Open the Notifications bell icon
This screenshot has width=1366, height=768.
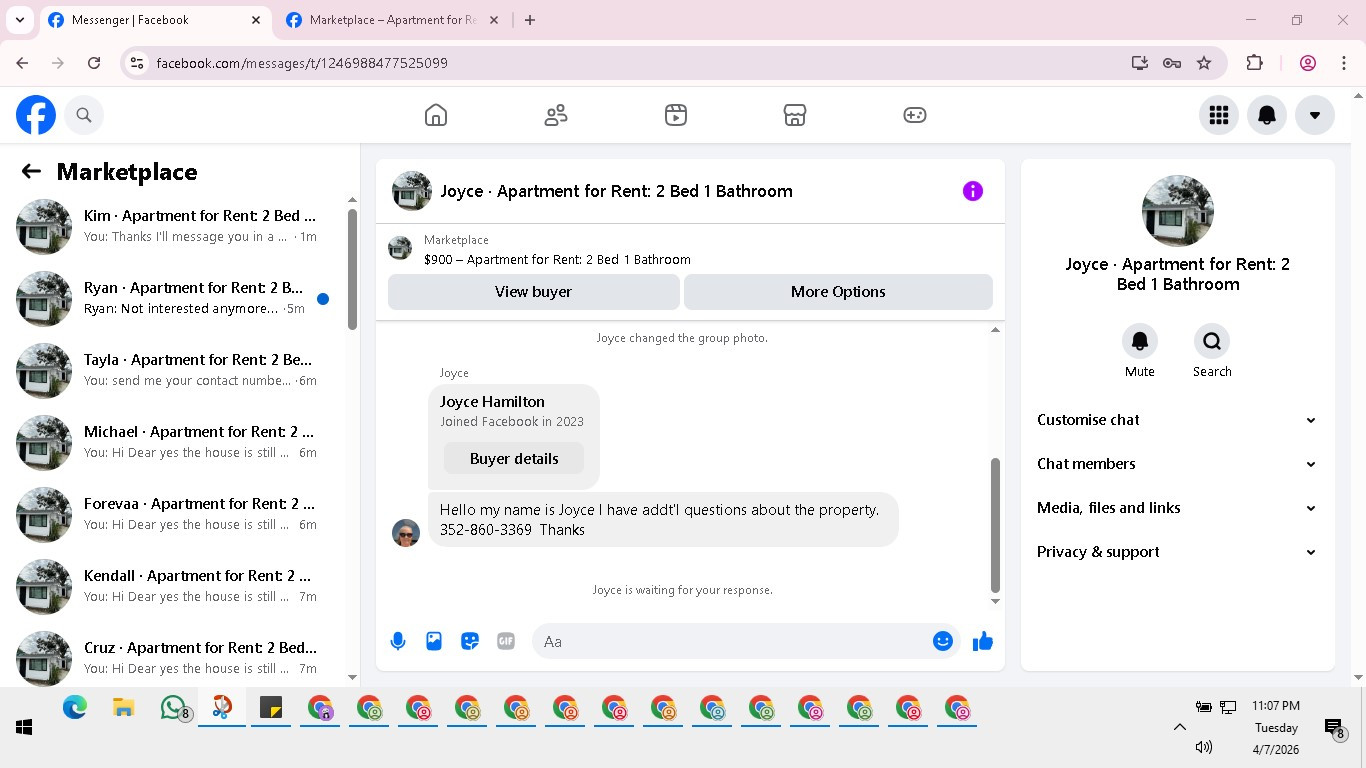point(1267,115)
